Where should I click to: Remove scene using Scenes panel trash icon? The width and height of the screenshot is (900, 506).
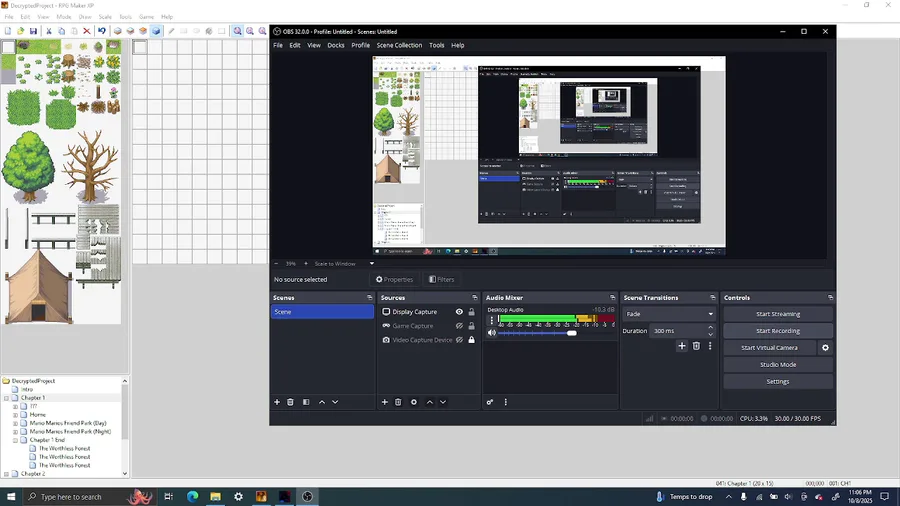click(x=290, y=402)
